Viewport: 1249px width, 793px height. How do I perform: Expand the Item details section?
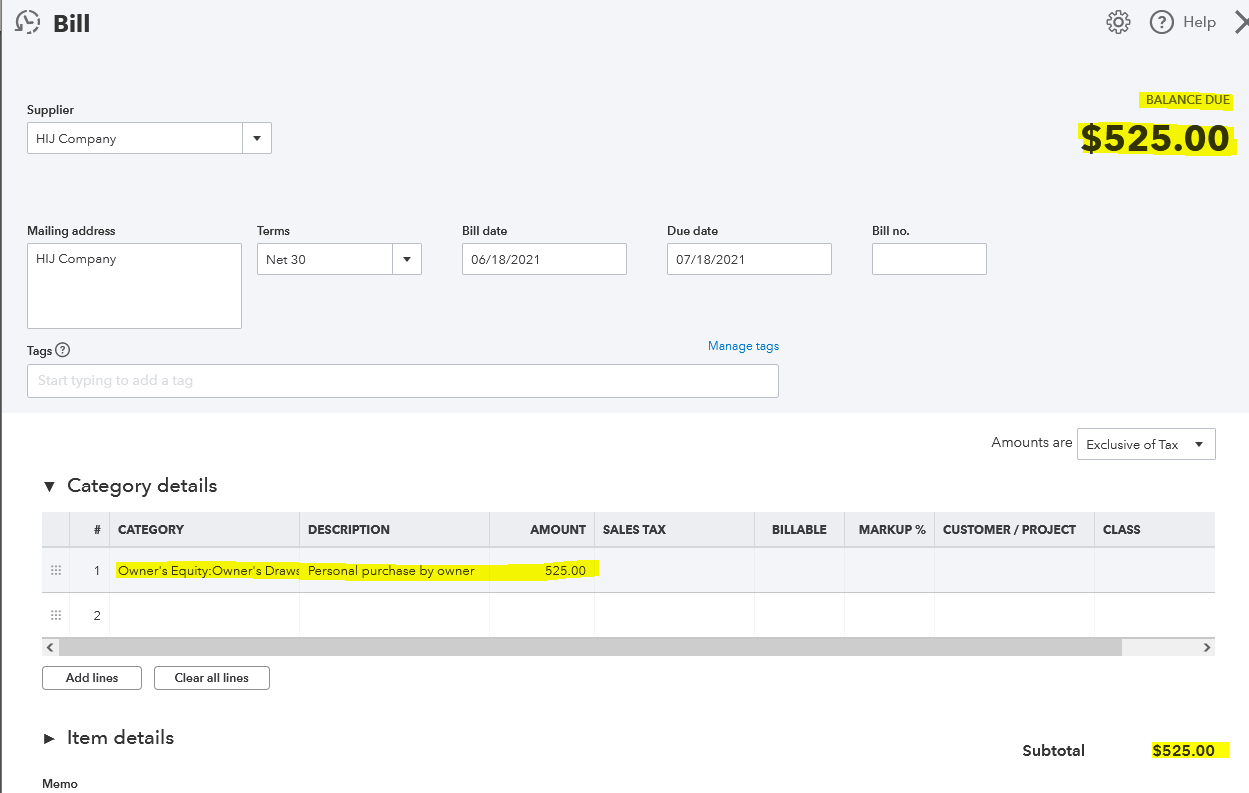coord(50,738)
